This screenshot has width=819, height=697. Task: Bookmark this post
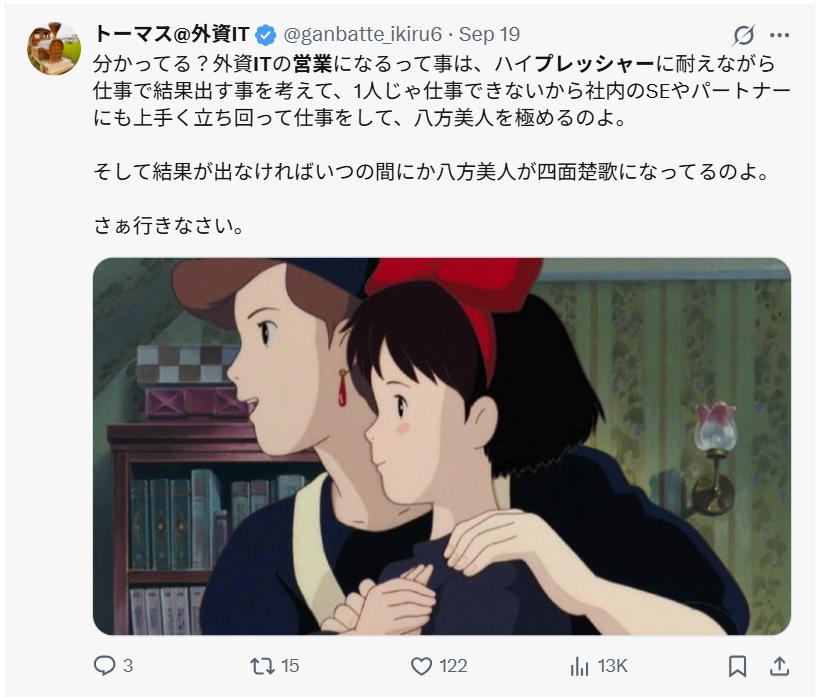(737, 666)
